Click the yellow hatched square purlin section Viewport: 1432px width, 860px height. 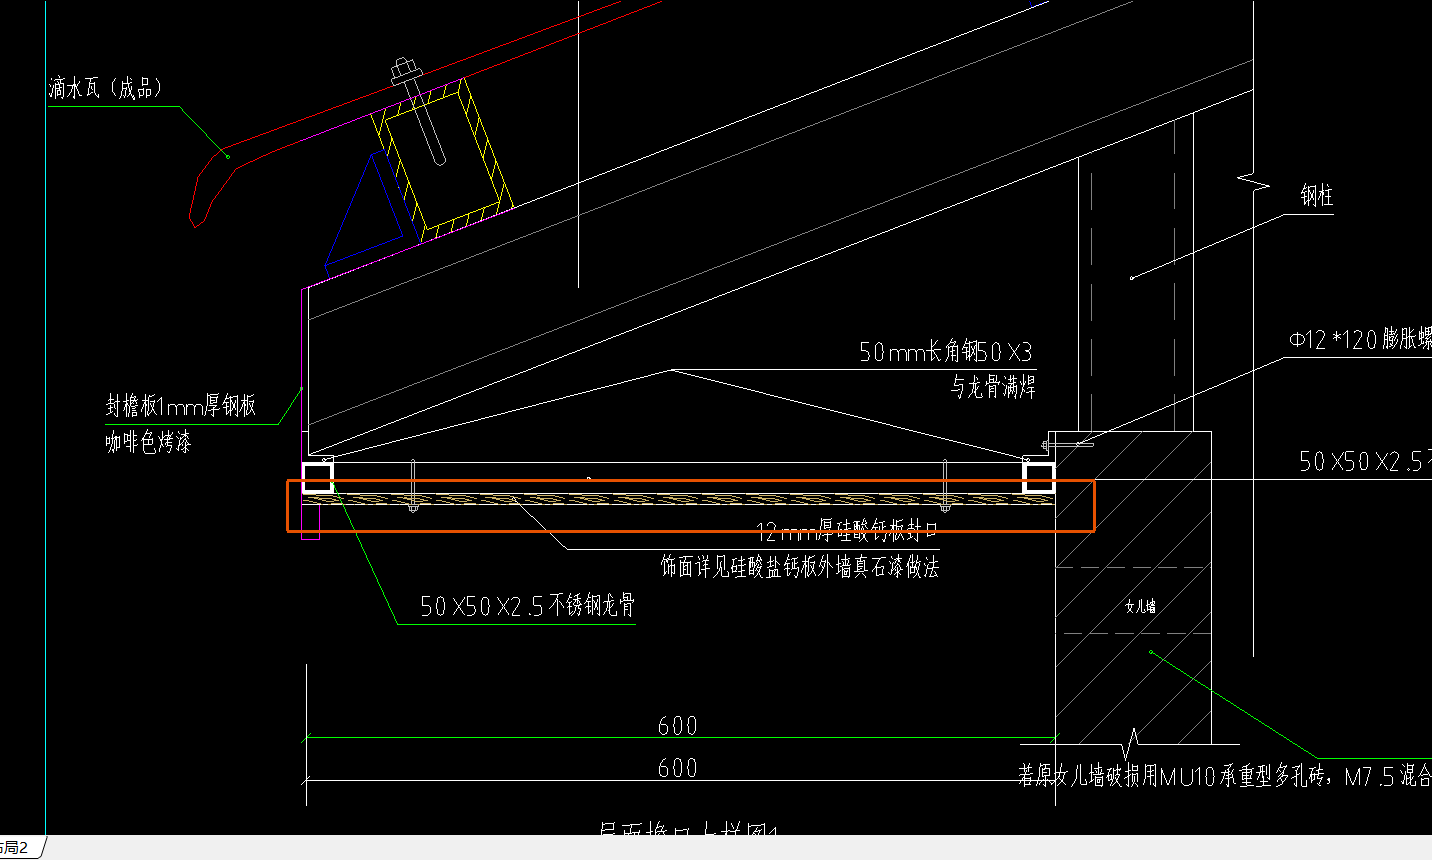(x=442, y=160)
